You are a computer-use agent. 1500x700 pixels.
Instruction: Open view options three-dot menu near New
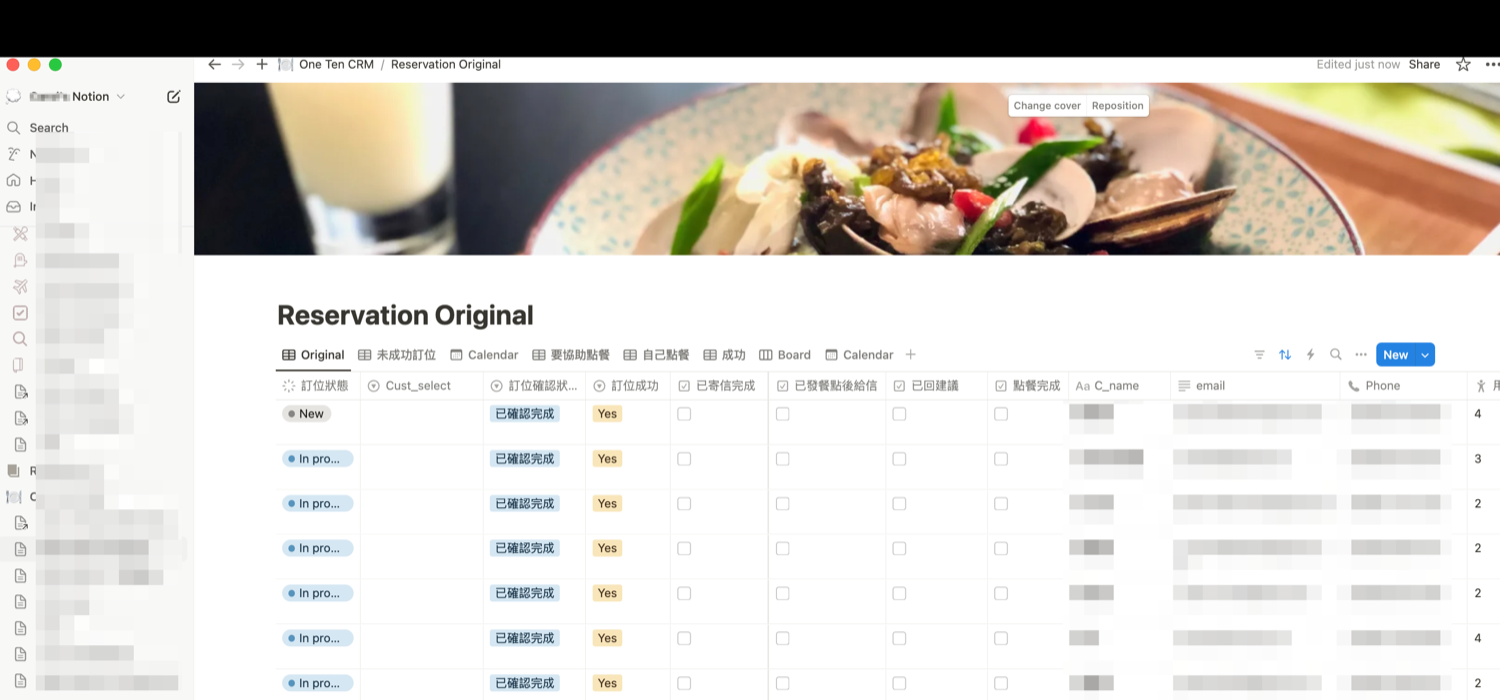[x=1361, y=355]
